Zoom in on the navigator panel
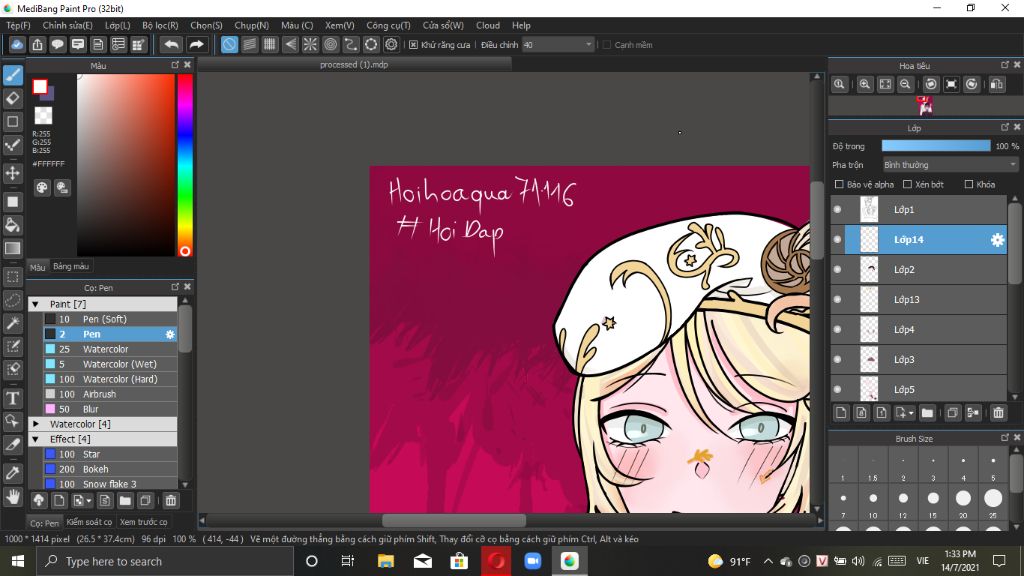The image size is (1024, 576). pos(865,84)
